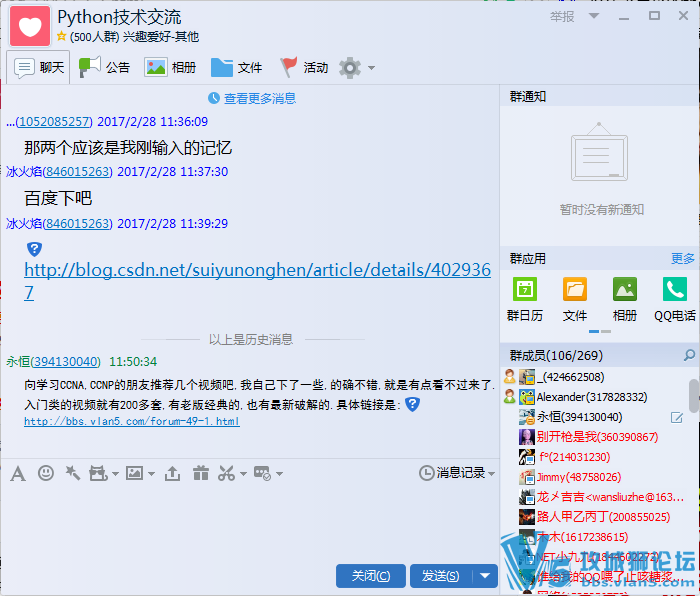This screenshot has width=700, height=596.
Task: Click the security shield icon above csdn link
Action: pyautogui.click(x=34, y=249)
